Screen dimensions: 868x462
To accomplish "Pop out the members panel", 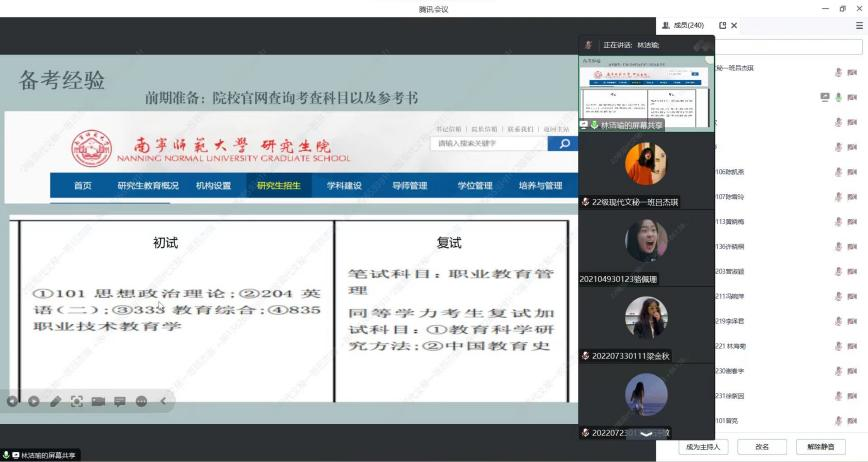I will 722,26.
